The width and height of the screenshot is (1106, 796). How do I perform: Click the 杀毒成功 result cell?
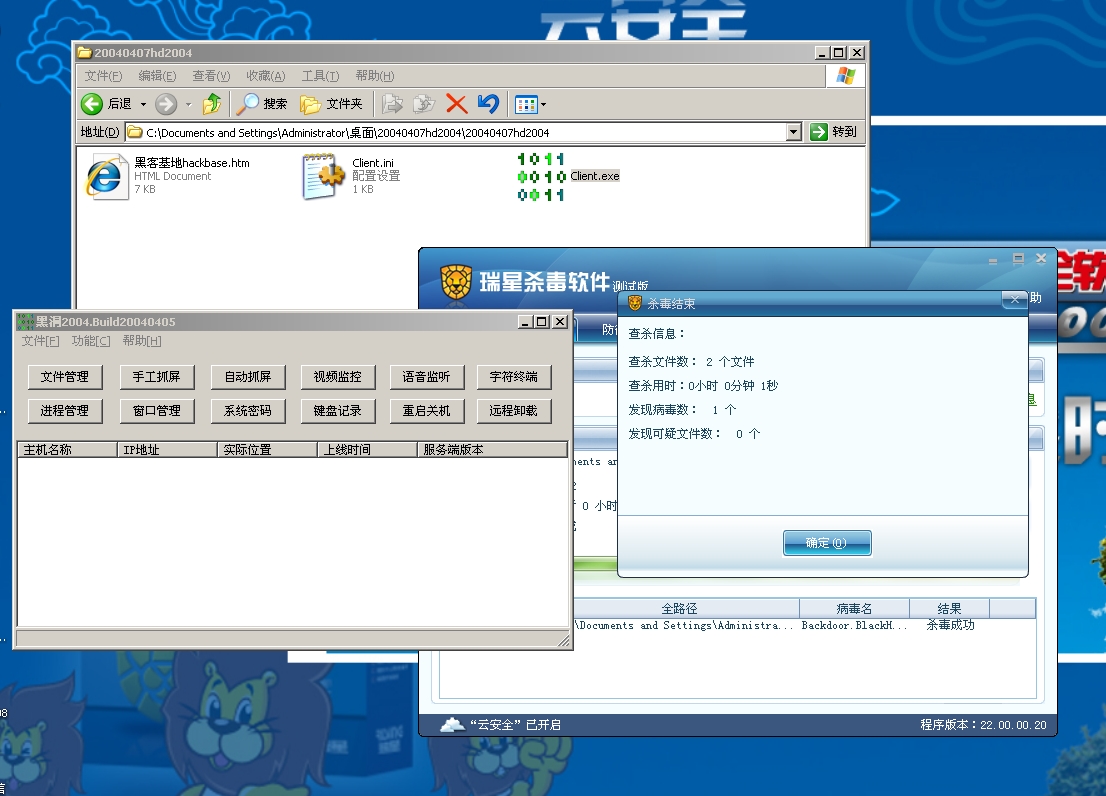click(x=950, y=625)
